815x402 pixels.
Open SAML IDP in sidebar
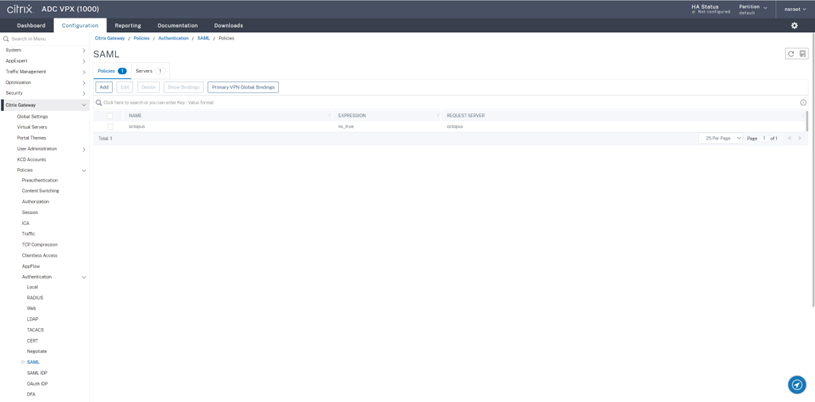pos(37,373)
